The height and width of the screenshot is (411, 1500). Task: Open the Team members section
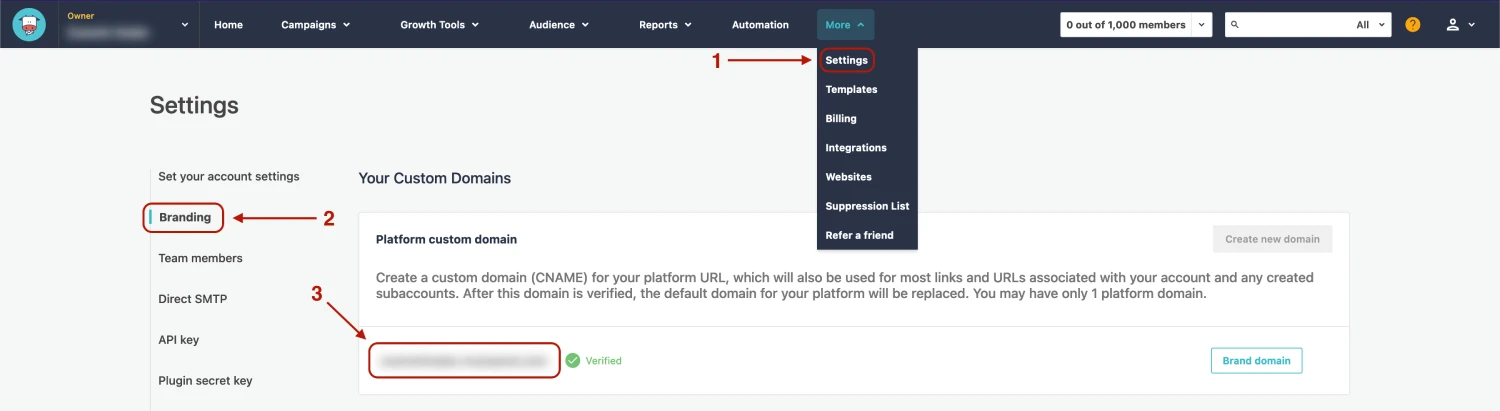(x=200, y=258)
